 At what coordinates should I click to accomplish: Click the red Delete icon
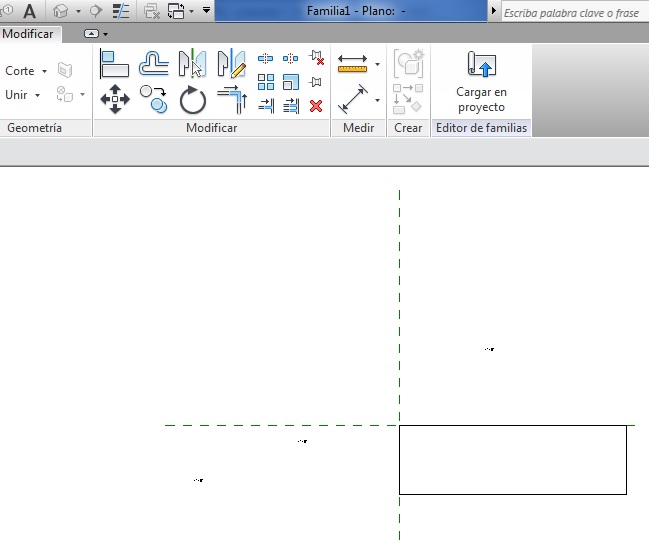click(x=316, y=105)
